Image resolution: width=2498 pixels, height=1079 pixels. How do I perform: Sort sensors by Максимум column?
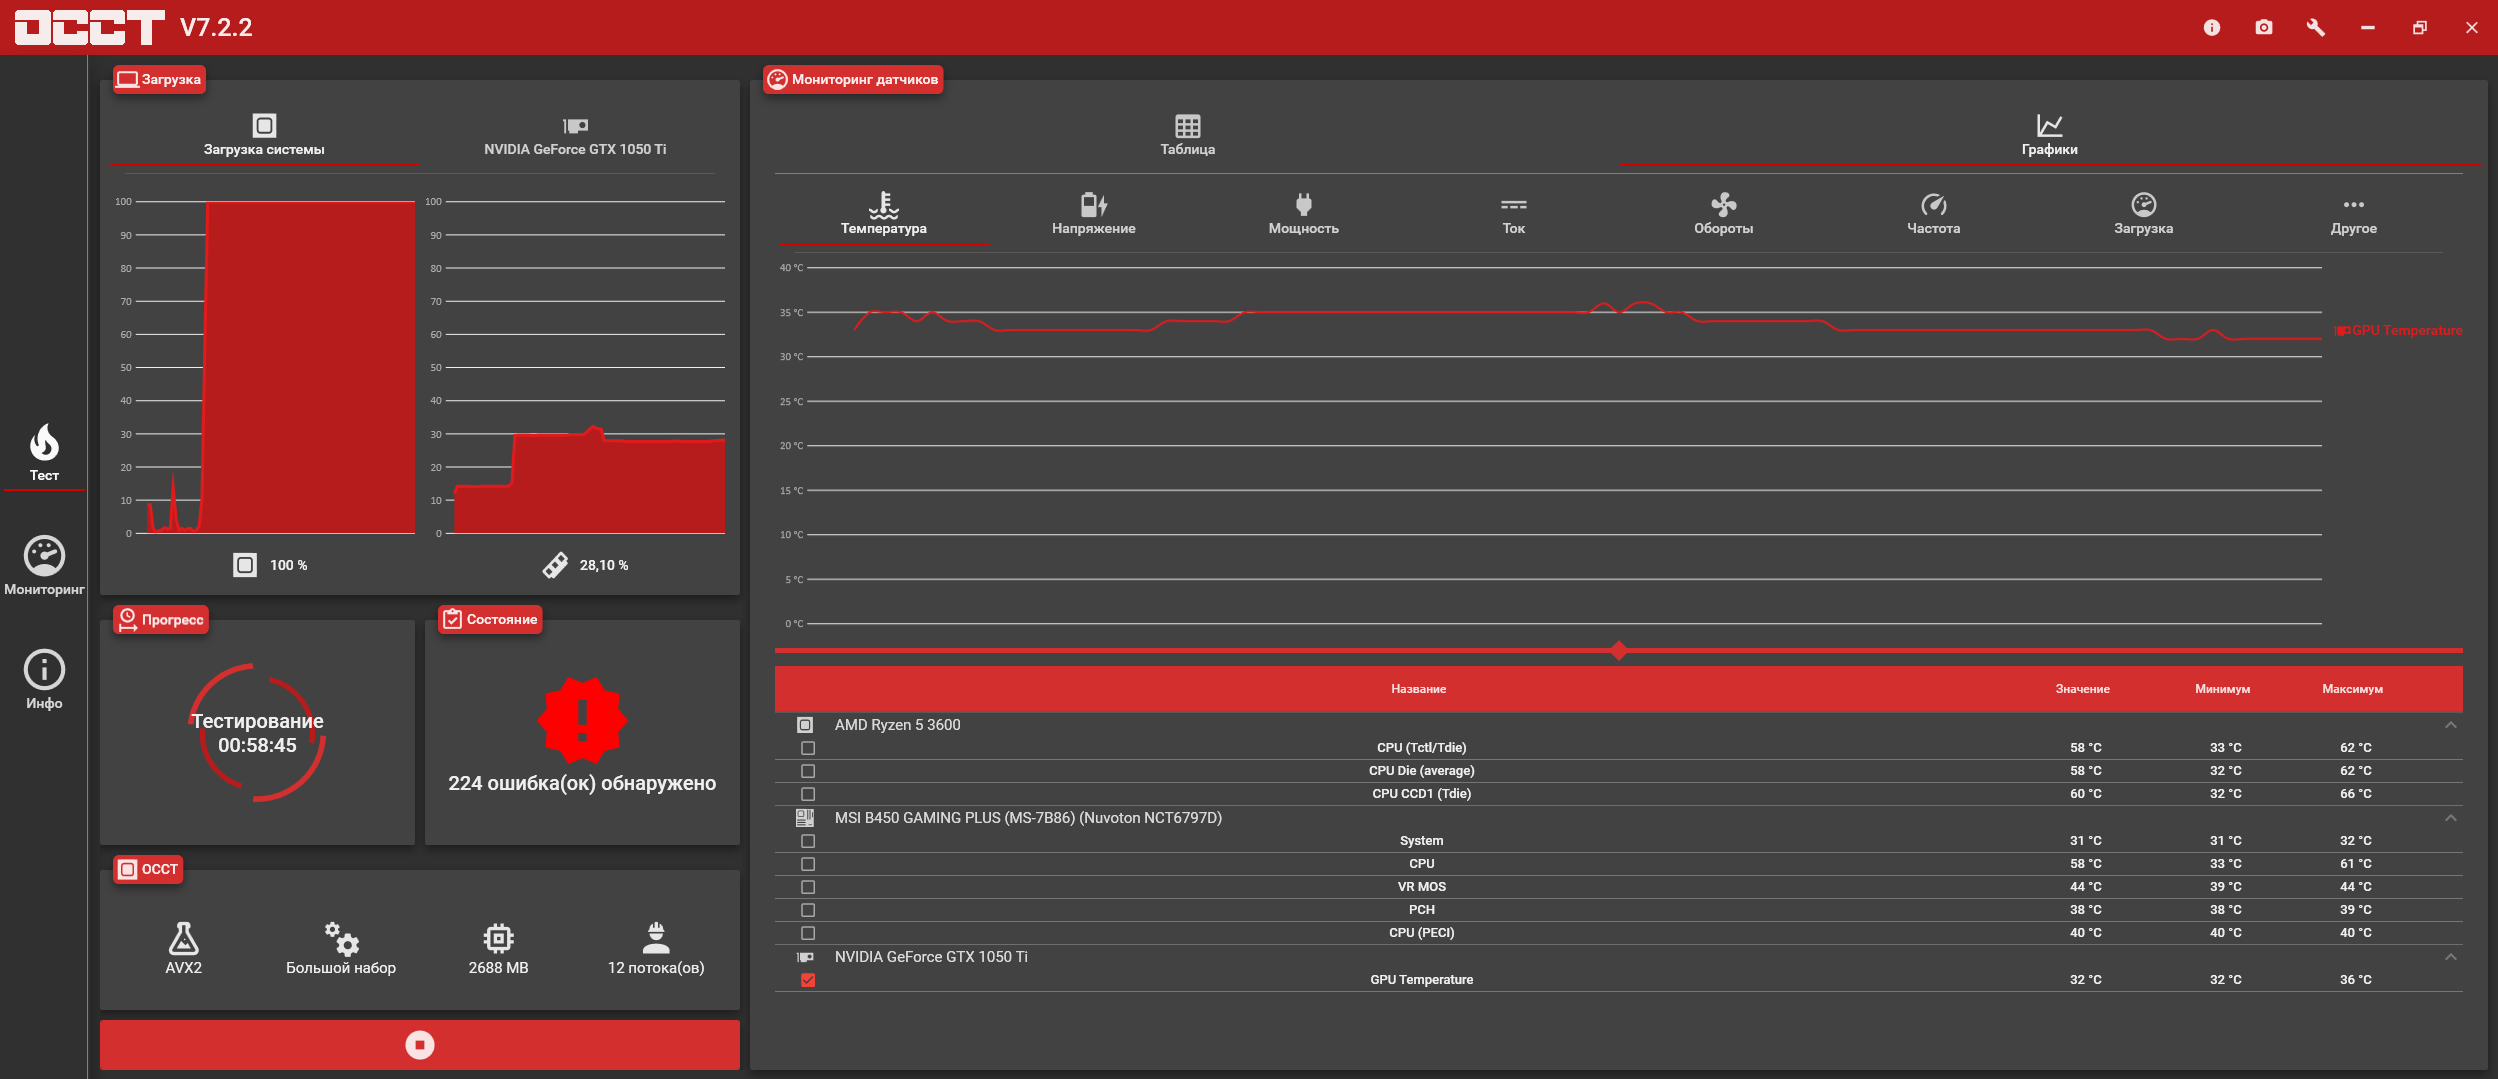point(2353,689)
